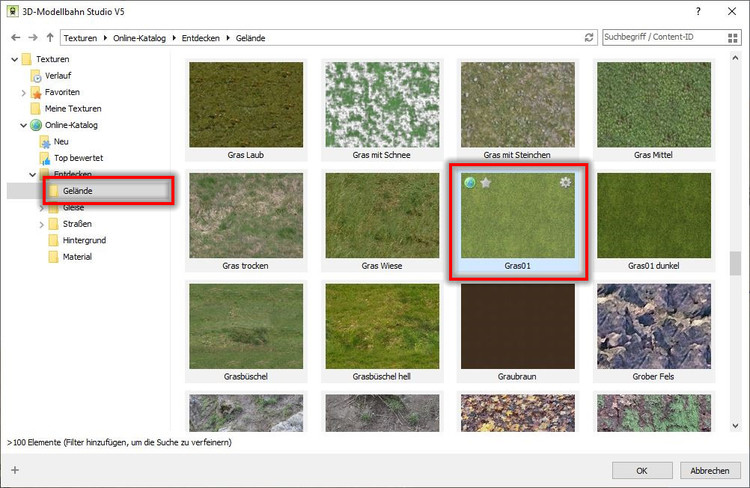Select Texturen in the breadcrumb path
750x488 pixels.
point(82,37)
